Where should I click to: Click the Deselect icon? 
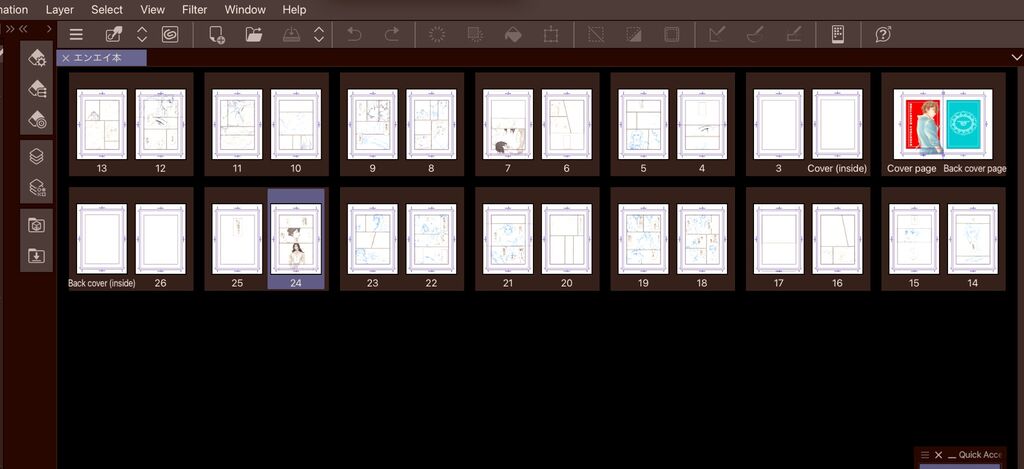point(596,35)
